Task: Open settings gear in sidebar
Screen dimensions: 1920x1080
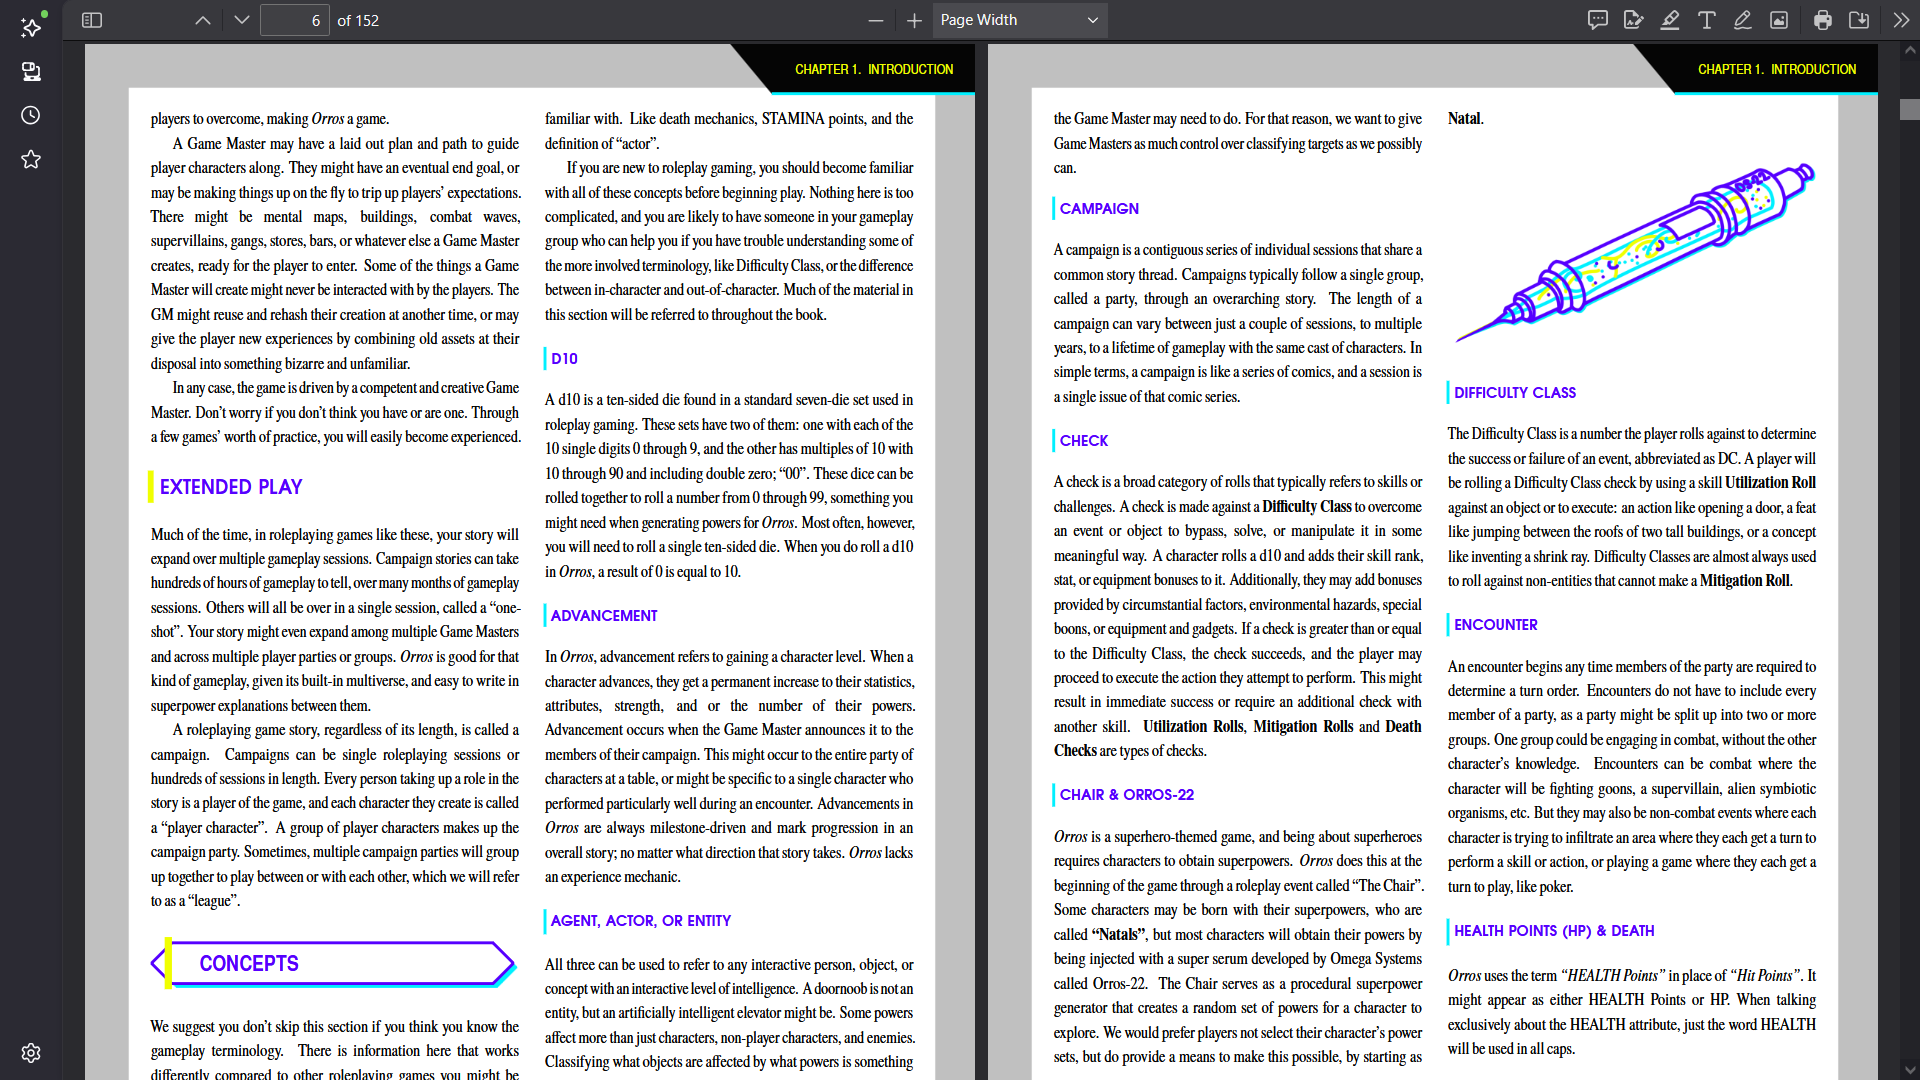Action: [31, 1053]
